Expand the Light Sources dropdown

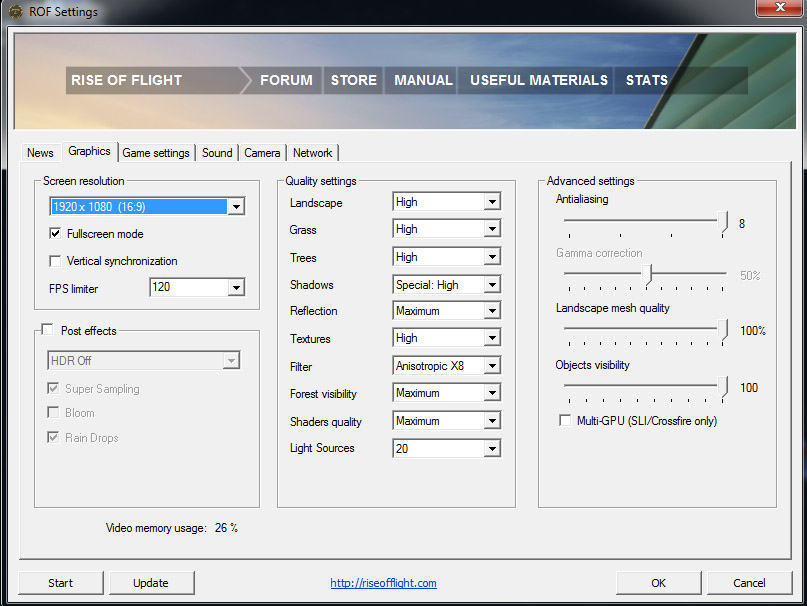point(446,448)
